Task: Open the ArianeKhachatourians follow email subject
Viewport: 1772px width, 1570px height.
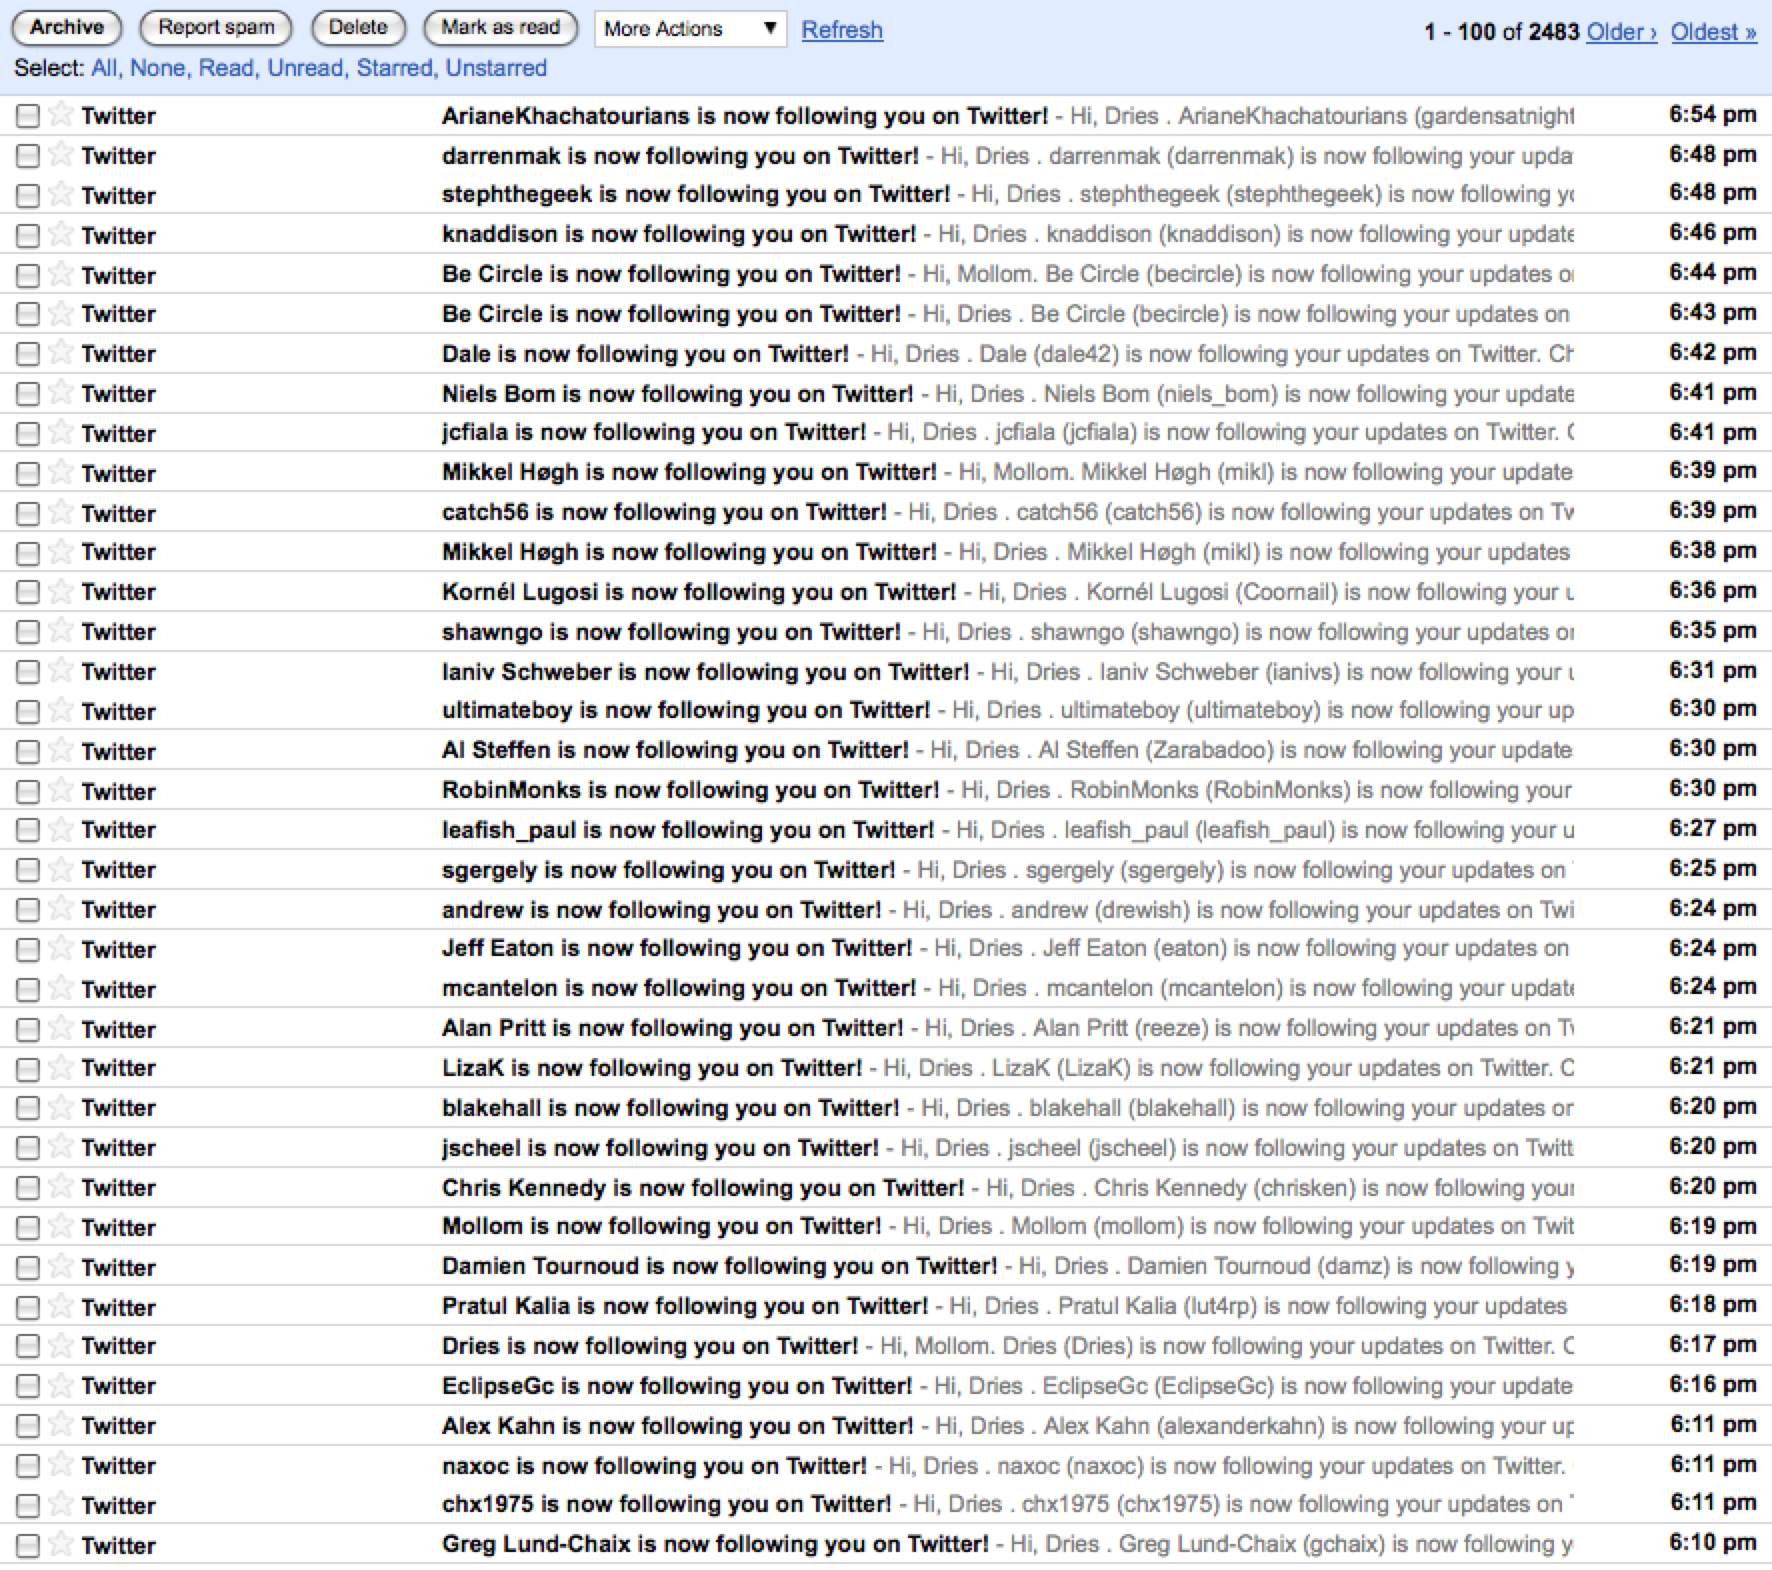Action: (745, 116)
